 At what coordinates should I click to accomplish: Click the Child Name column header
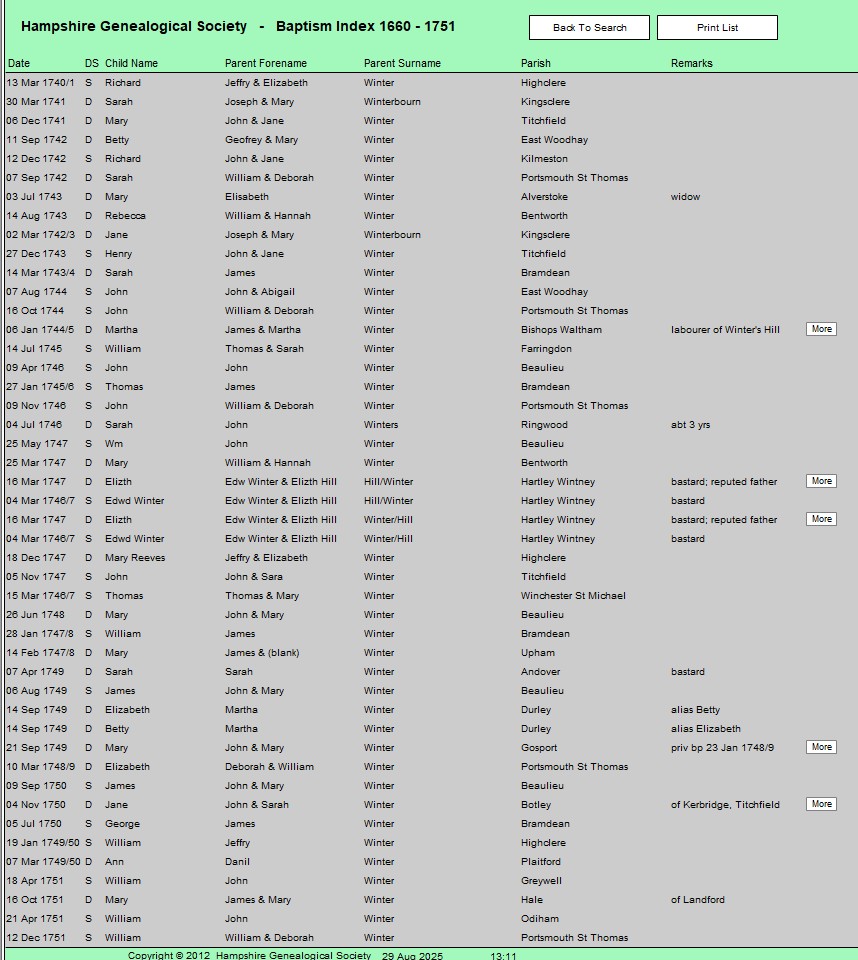pos(131,63)
